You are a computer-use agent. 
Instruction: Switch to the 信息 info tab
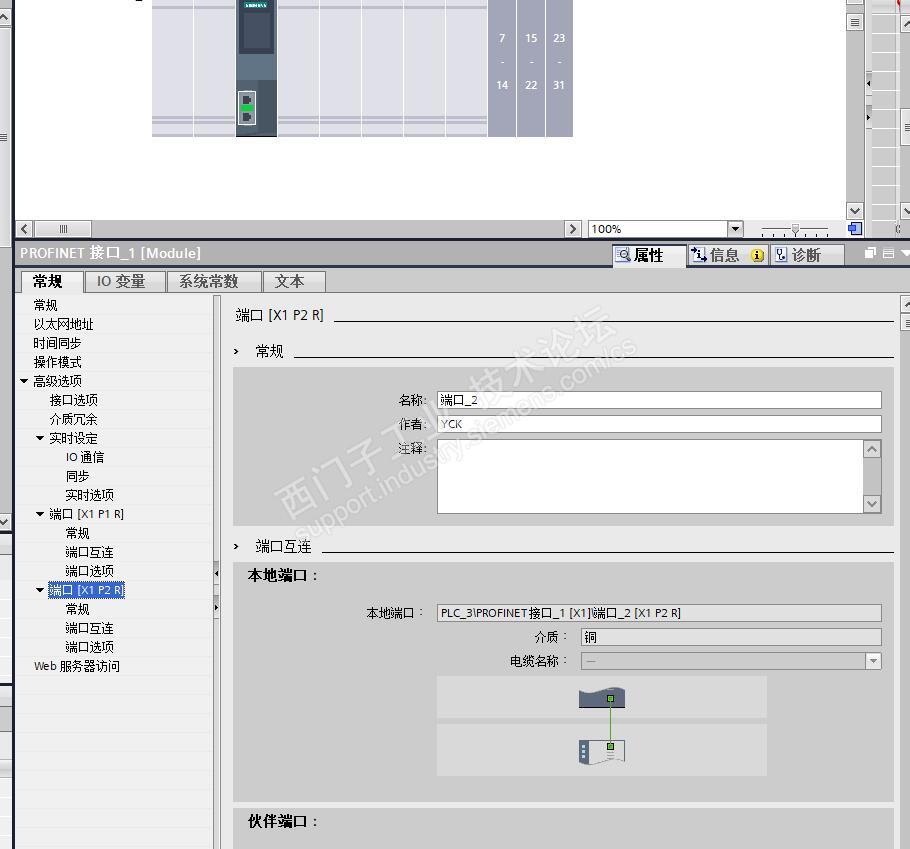tap(727, 255)
